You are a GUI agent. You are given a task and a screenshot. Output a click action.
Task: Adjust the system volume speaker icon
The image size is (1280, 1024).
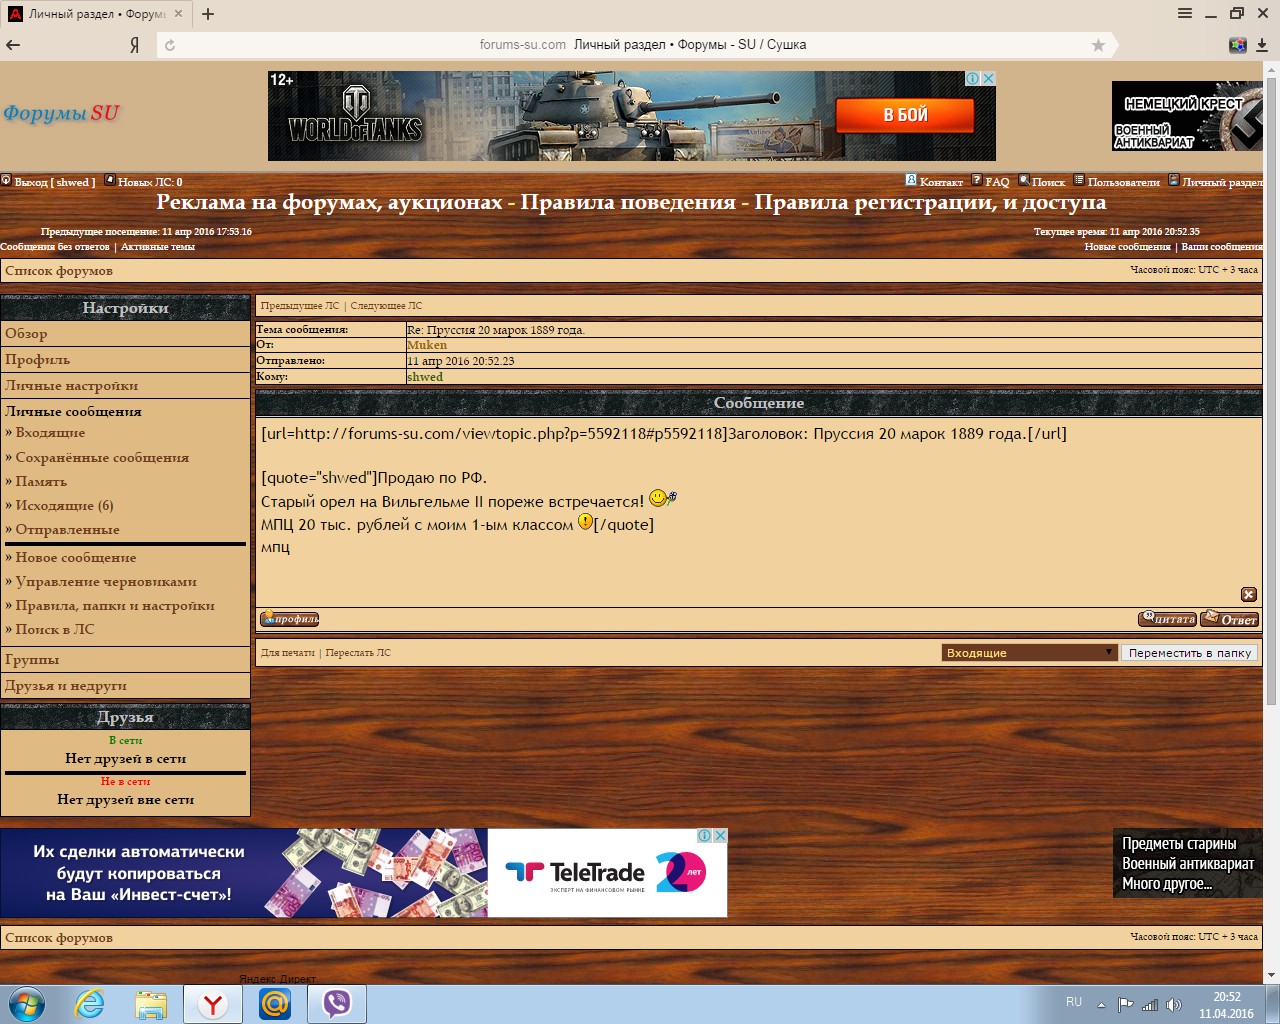pos(1173,1005)
